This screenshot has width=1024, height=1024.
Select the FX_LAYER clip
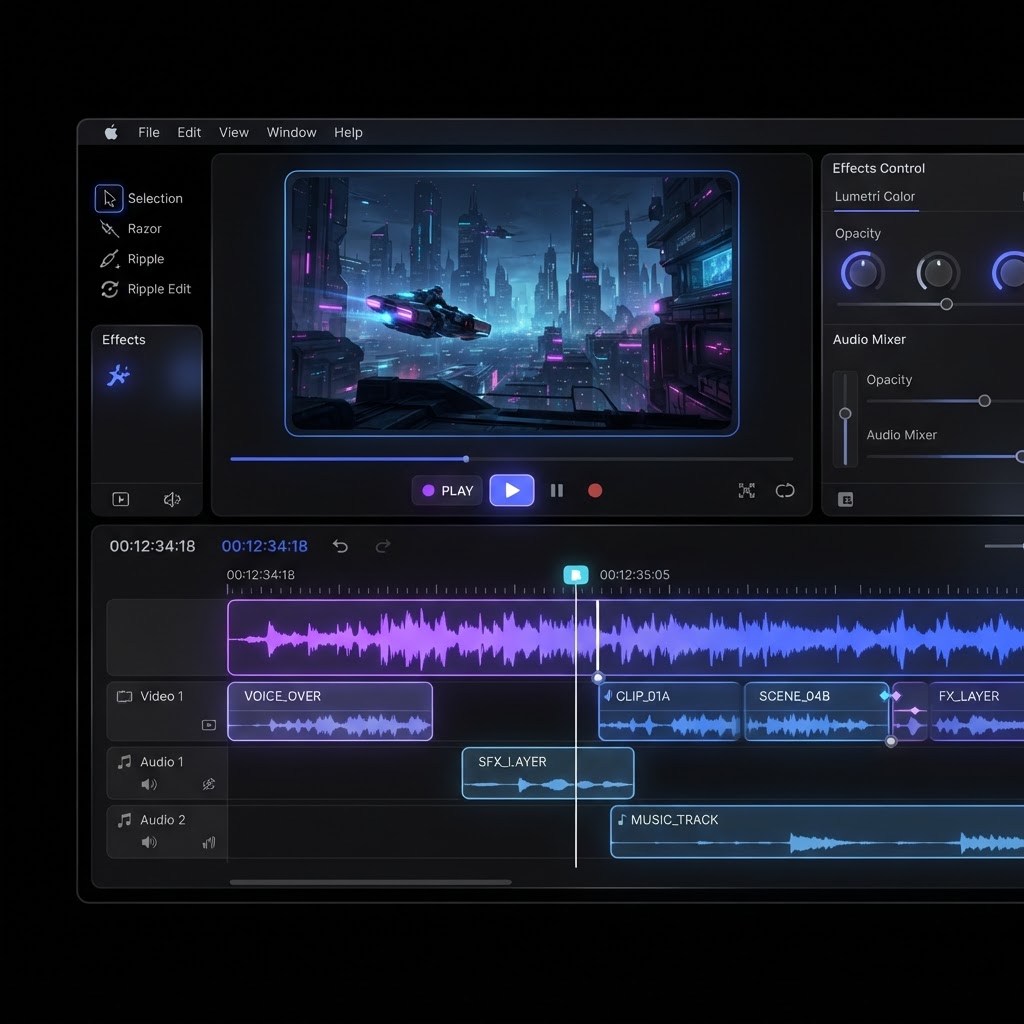tap(976, 711)
